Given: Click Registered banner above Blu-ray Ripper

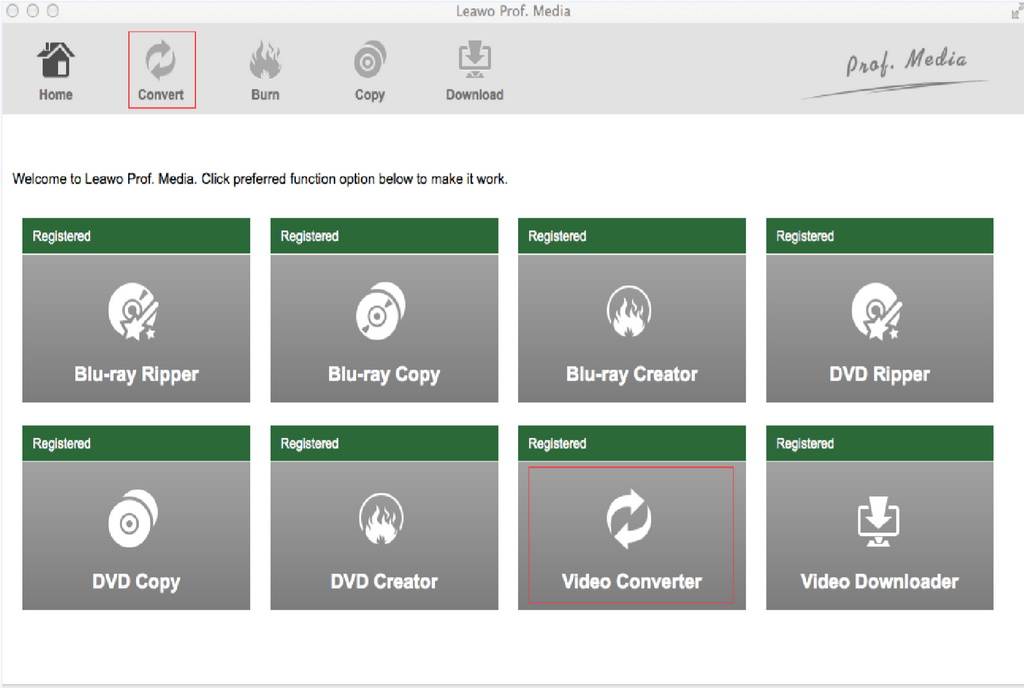Looking at the screenshot, I should 136,236.
